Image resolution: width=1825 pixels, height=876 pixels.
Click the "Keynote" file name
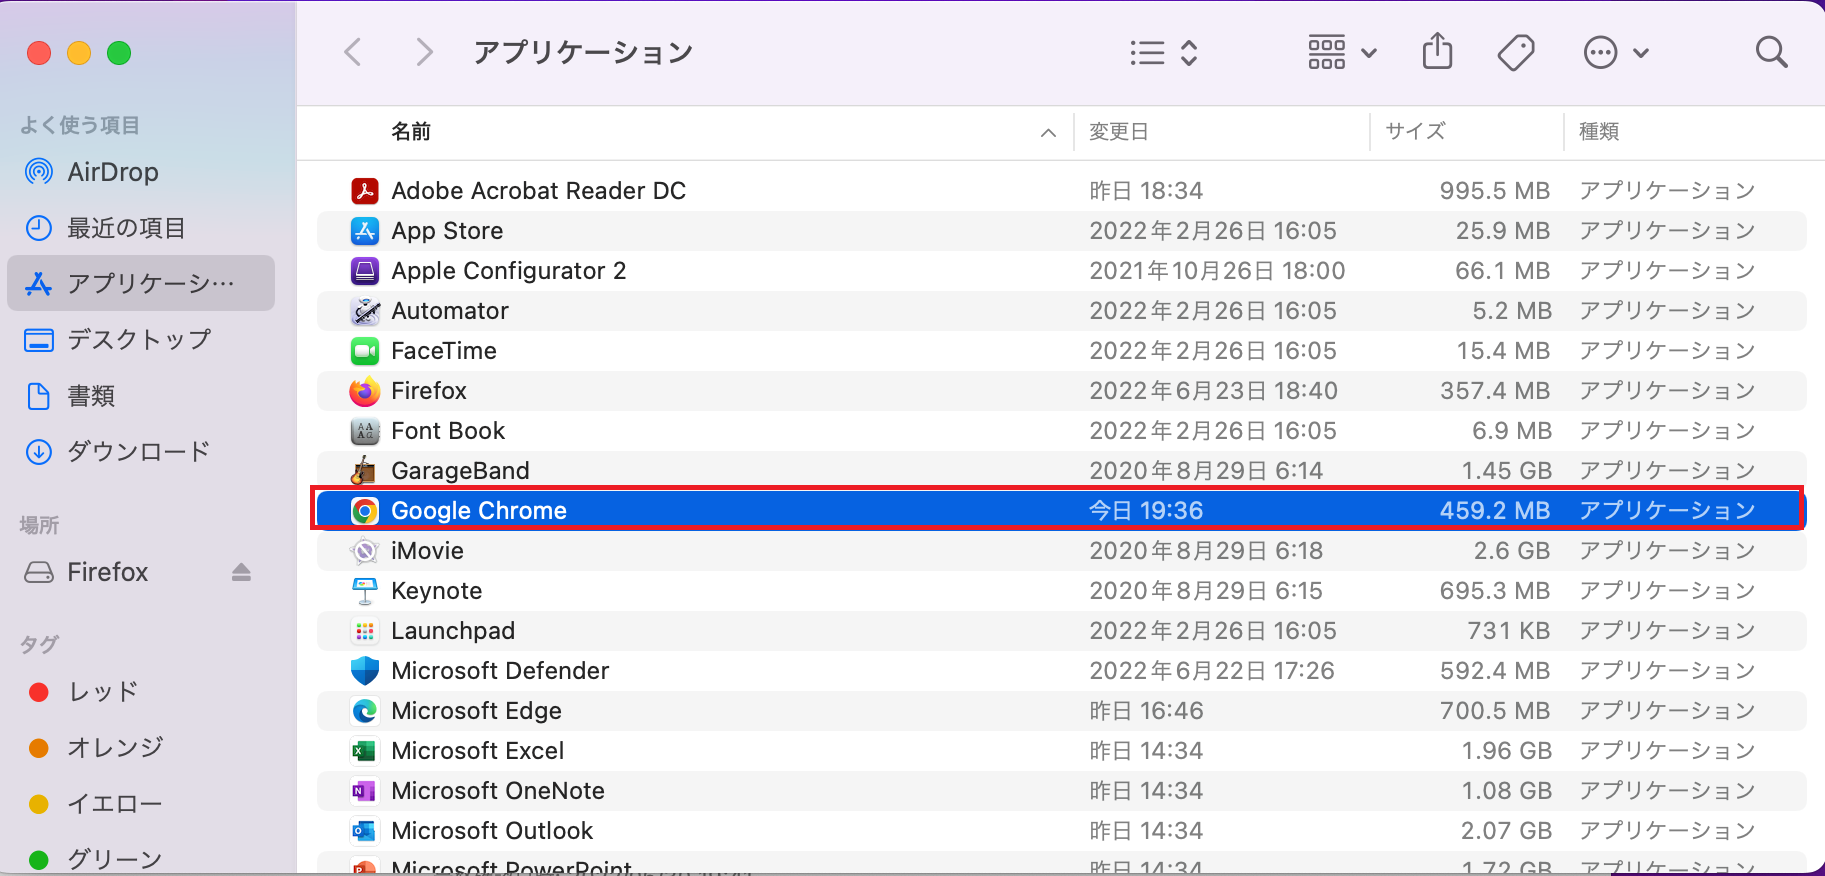437,591
